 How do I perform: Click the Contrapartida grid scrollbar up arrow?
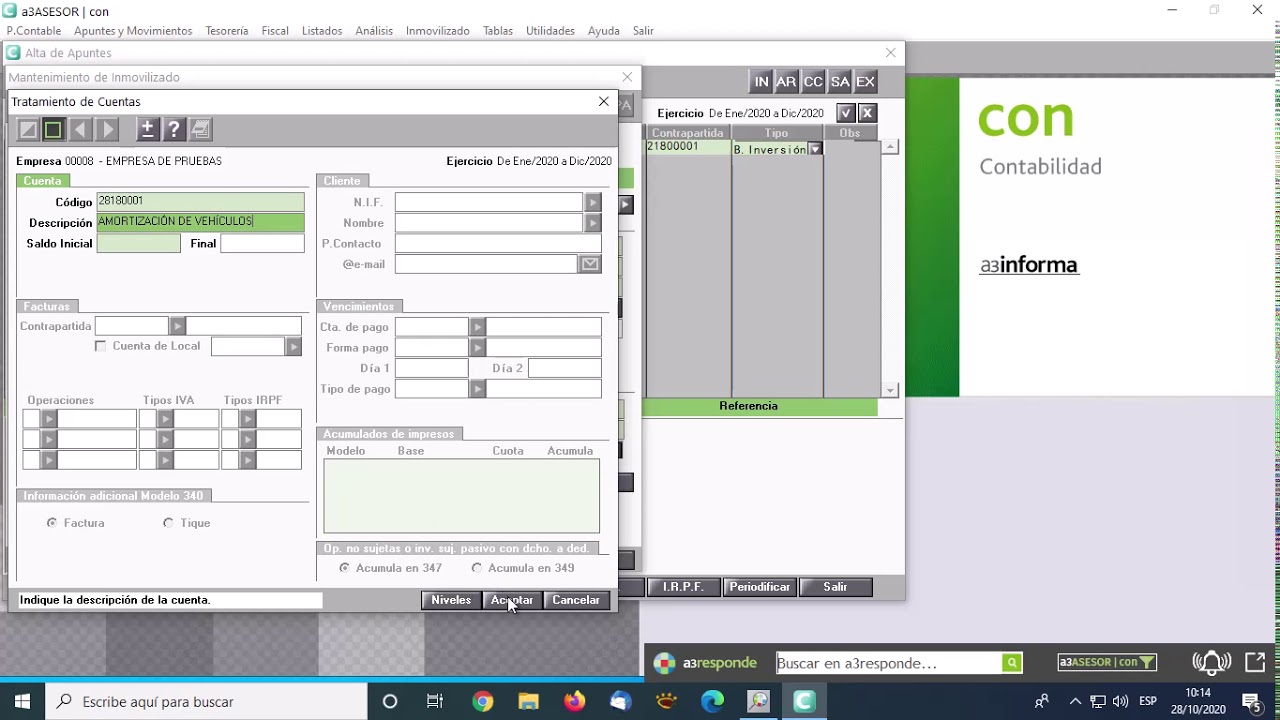pos(890,148)
